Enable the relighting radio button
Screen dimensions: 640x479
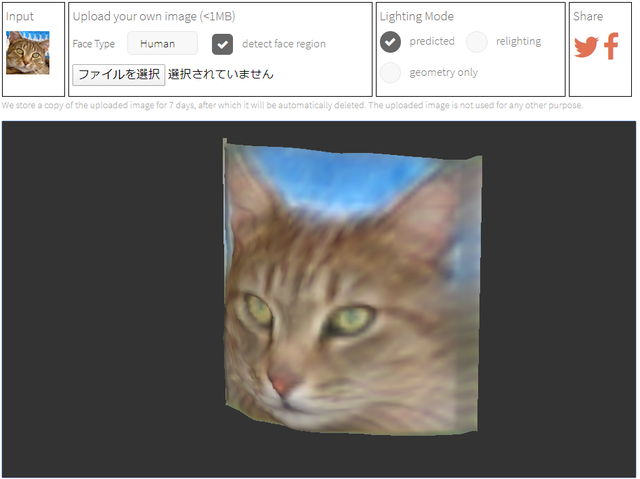click(x=477, y=42)
